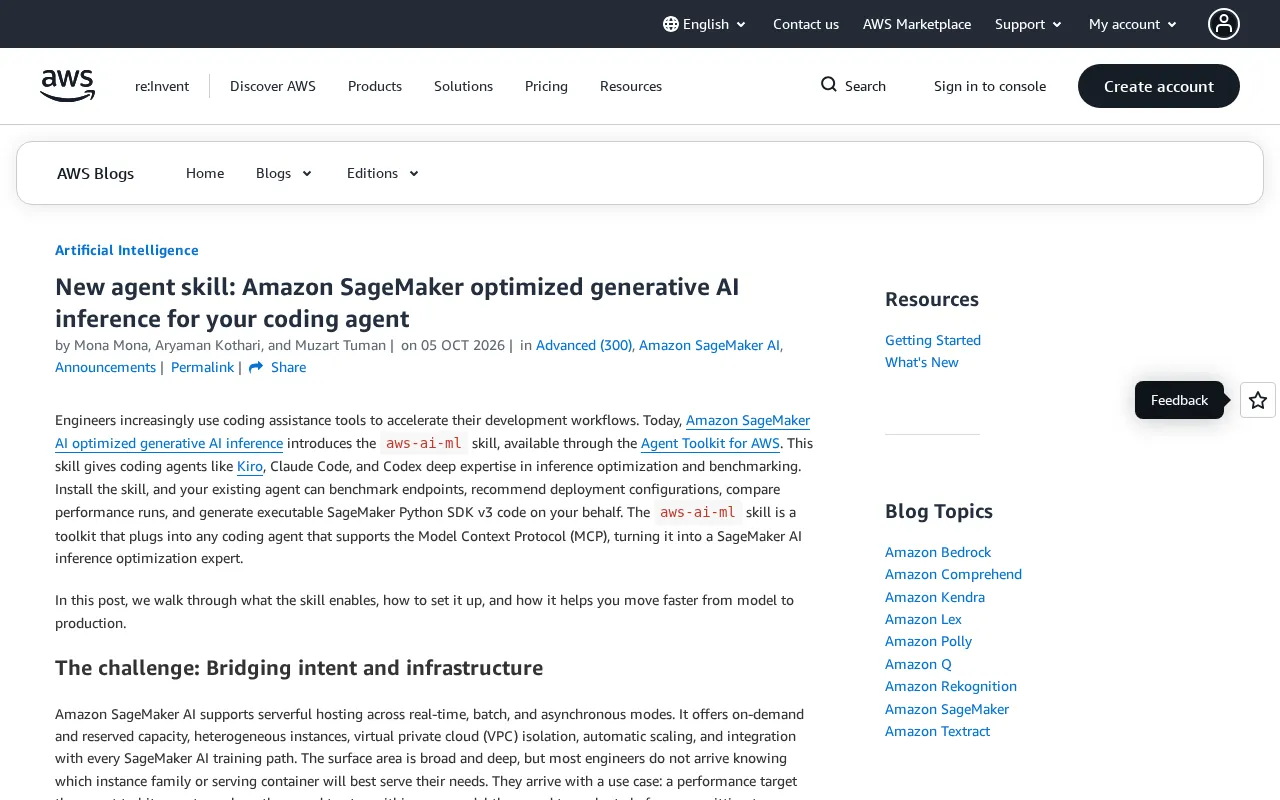Open the user profile avatar icon
This screenshot has height=800, width=1280.
click(1224, 24)
